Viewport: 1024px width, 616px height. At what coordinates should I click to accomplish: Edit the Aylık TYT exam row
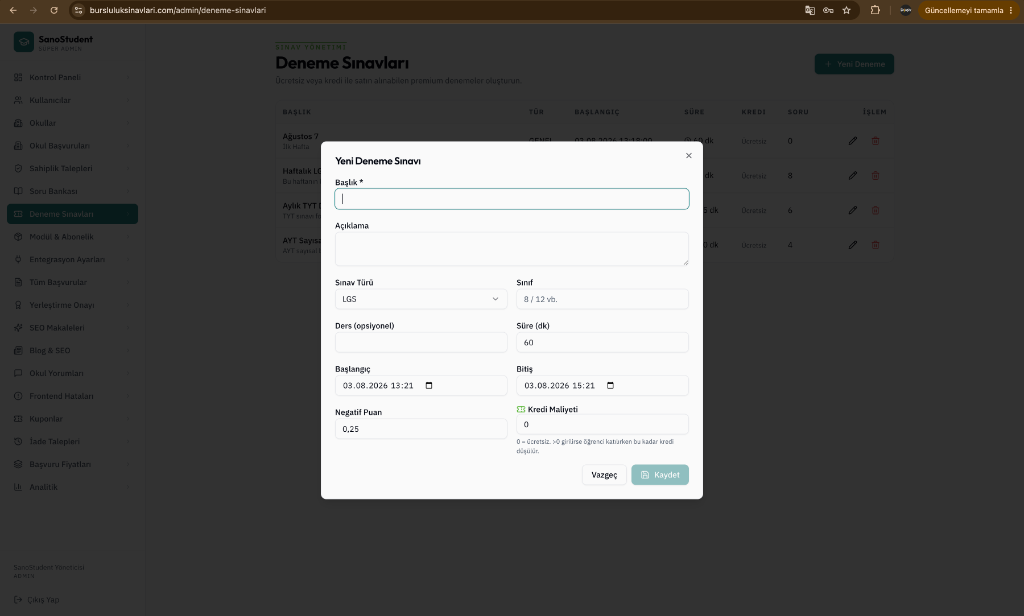853,210
